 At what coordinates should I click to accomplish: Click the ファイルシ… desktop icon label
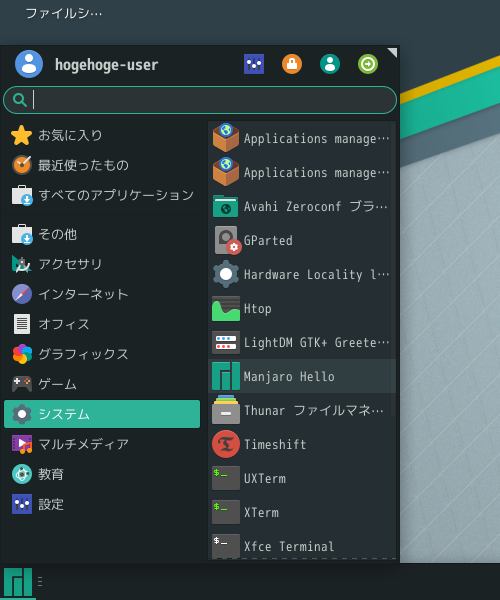click(x=64, y=13)
